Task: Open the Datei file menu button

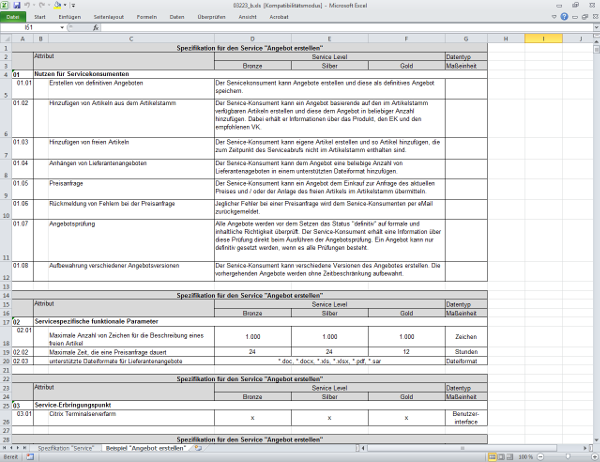Action: point(14,17)
